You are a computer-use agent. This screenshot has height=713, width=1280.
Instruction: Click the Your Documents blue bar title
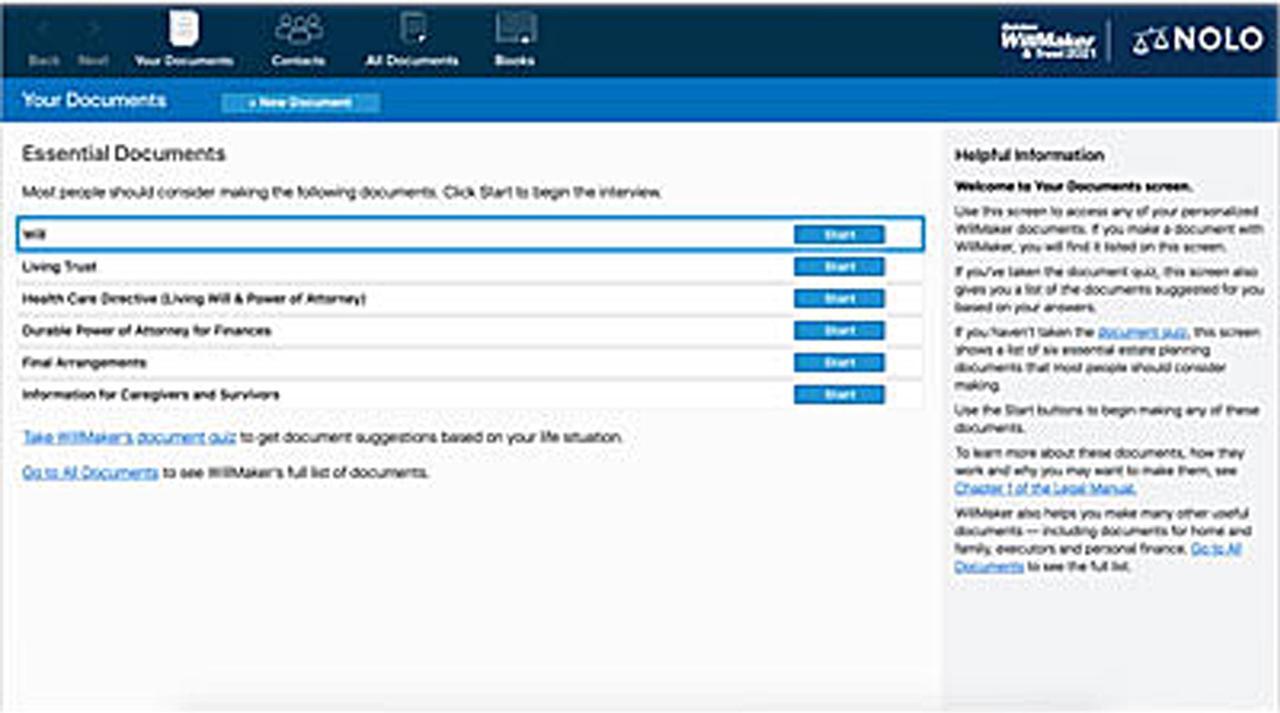click(94, 100)
